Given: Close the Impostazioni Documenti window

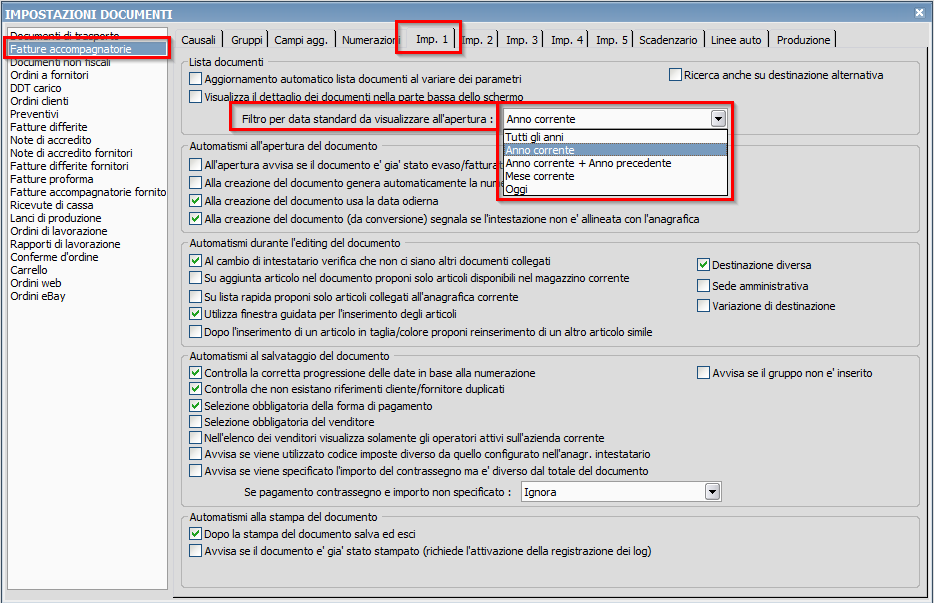Looking at the screenshot, I should [x=920, y=12].
